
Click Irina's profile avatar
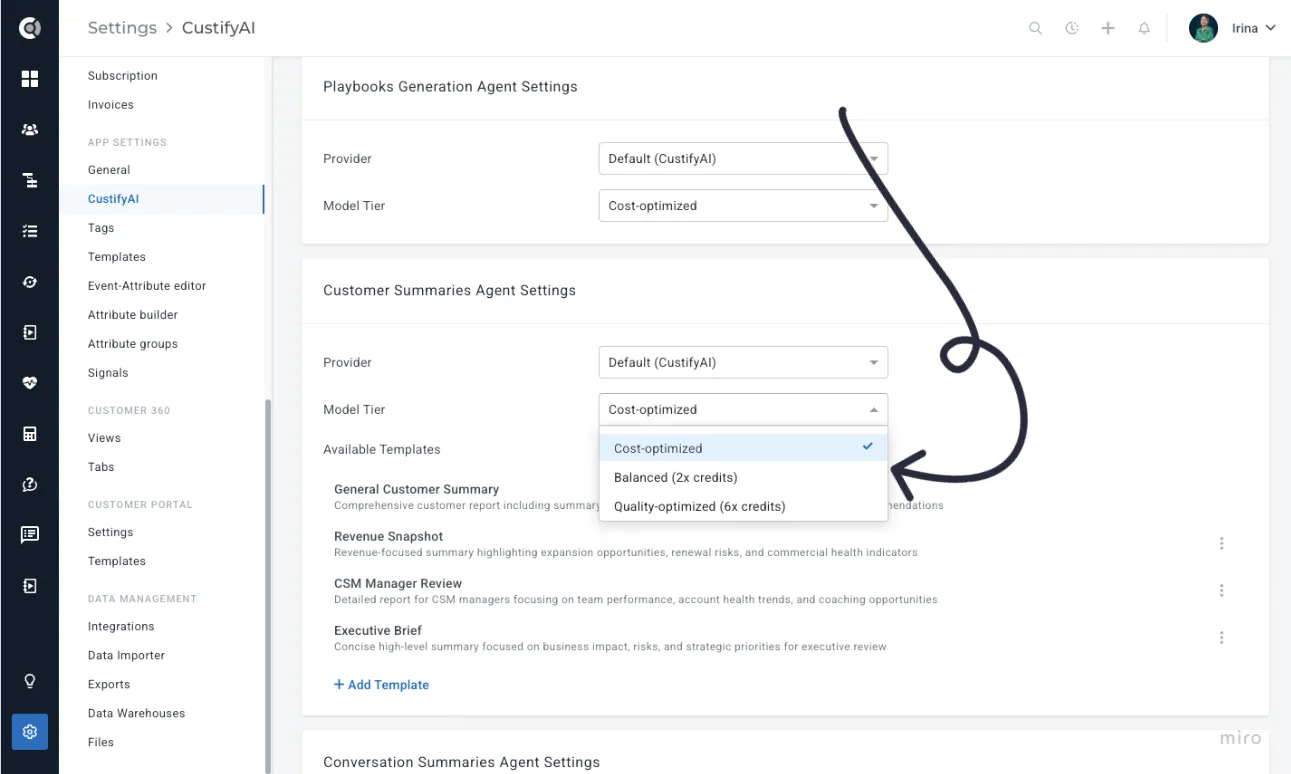pyautogui.click(x=1203, y=28)
